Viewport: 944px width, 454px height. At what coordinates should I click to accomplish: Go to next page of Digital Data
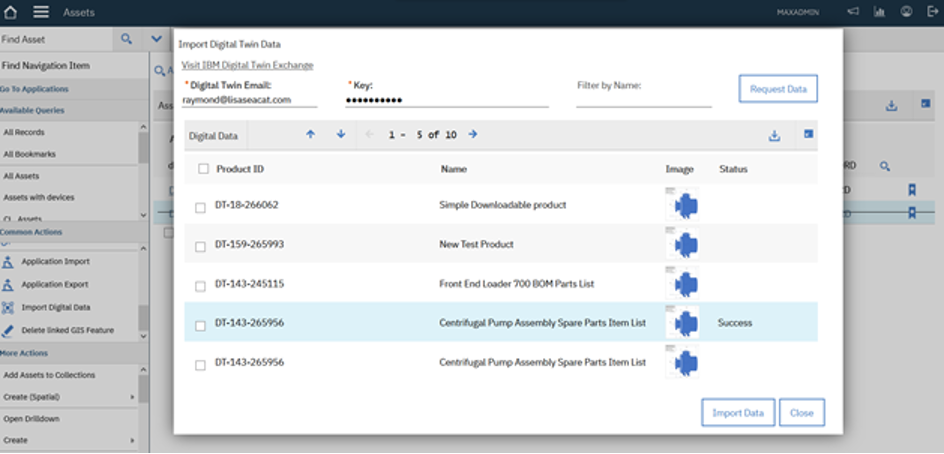point(473,135)
